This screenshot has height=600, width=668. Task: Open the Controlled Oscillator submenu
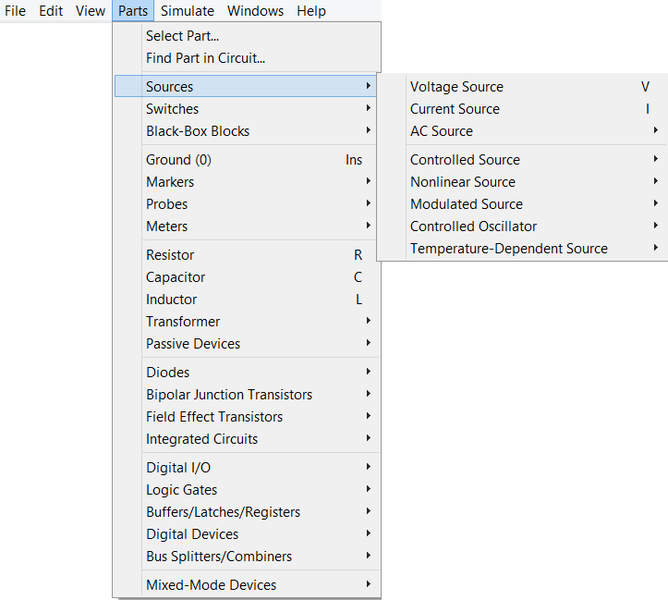[x=473, y=226]
